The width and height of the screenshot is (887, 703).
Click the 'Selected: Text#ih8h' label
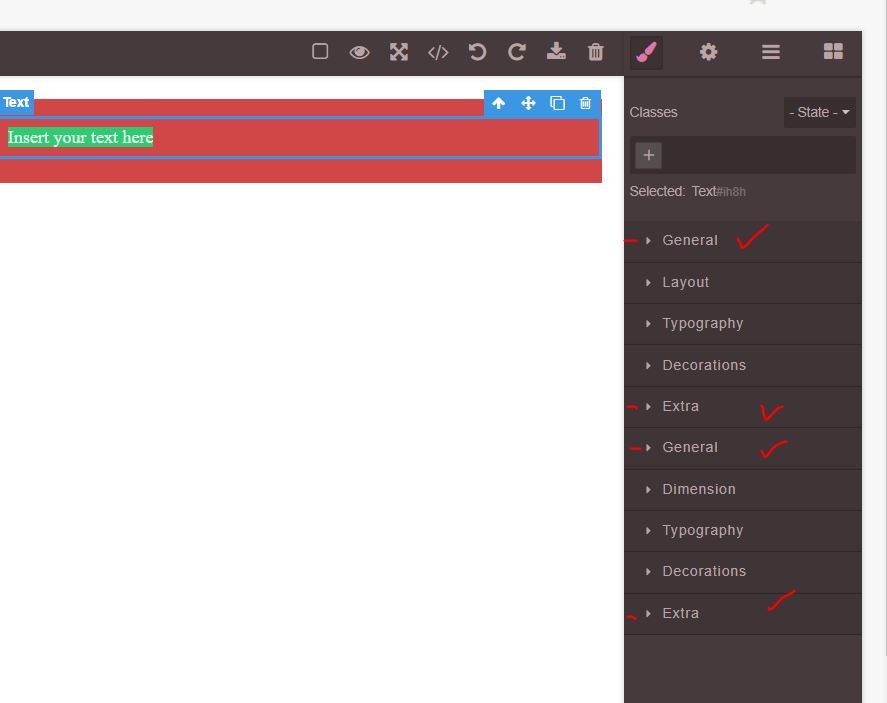(687, 191)
